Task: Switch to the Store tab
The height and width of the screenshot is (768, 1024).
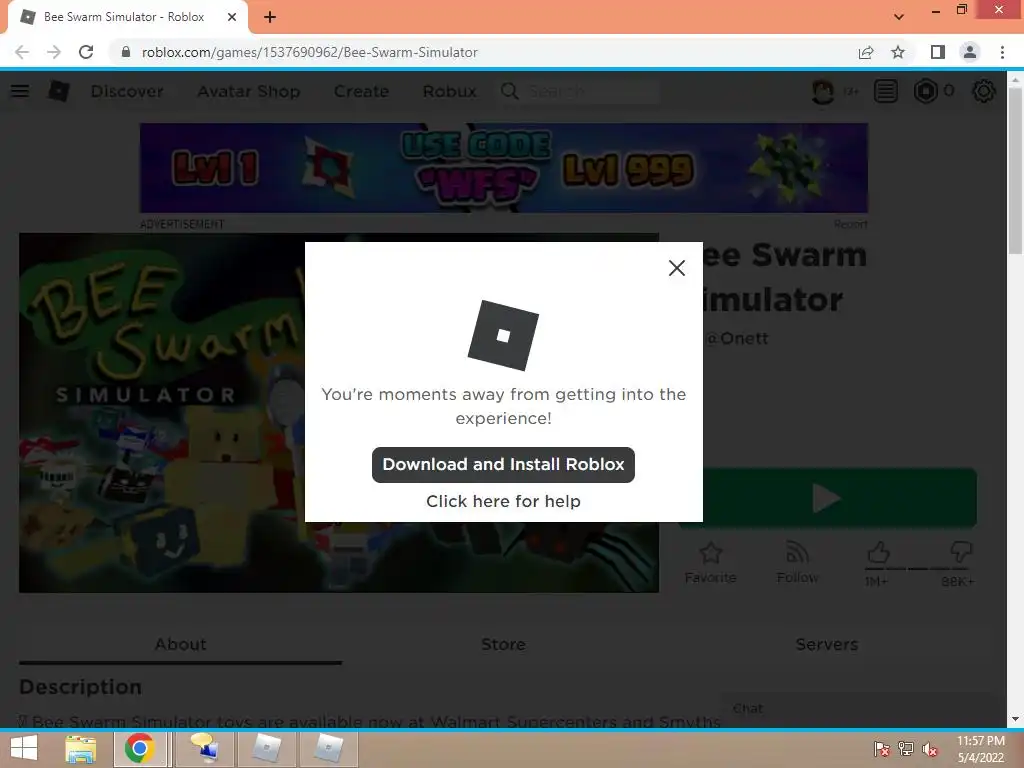Action: (x=503, y=645)
